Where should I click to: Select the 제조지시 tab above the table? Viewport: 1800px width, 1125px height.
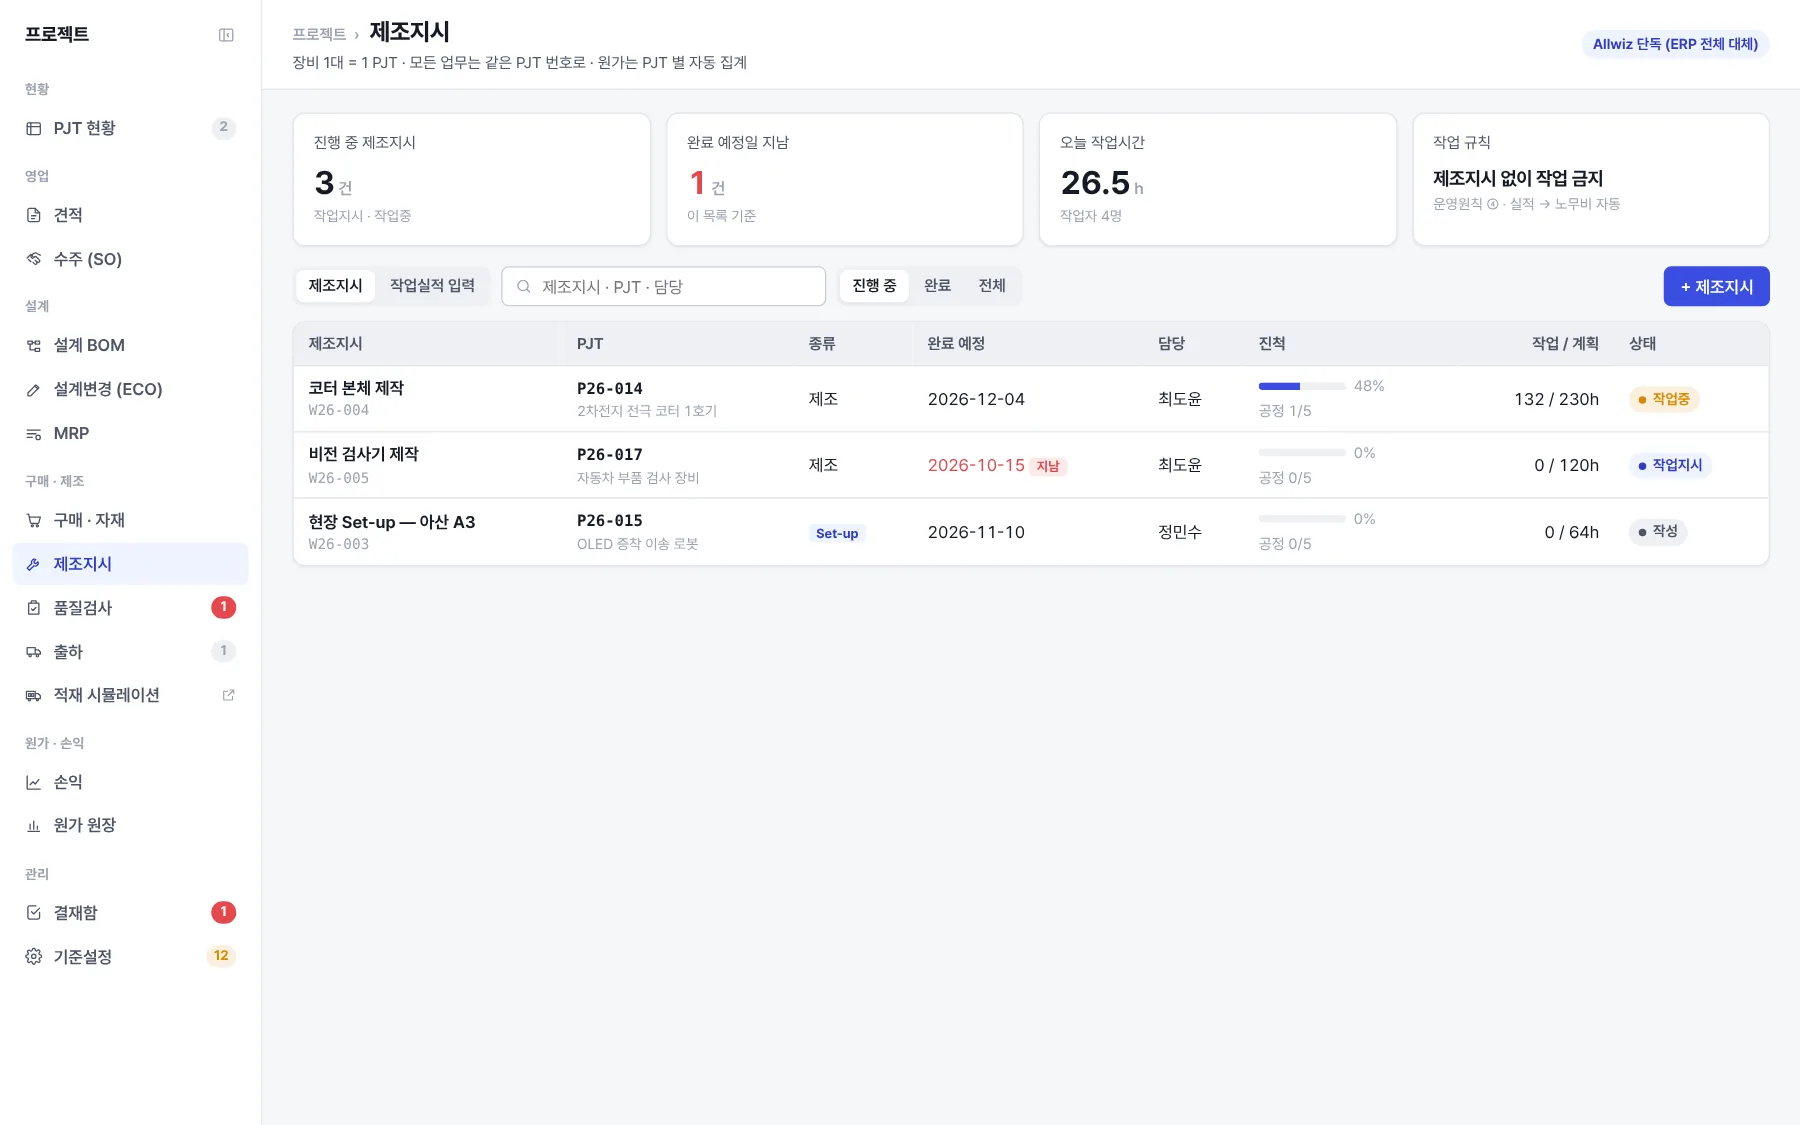335,286
